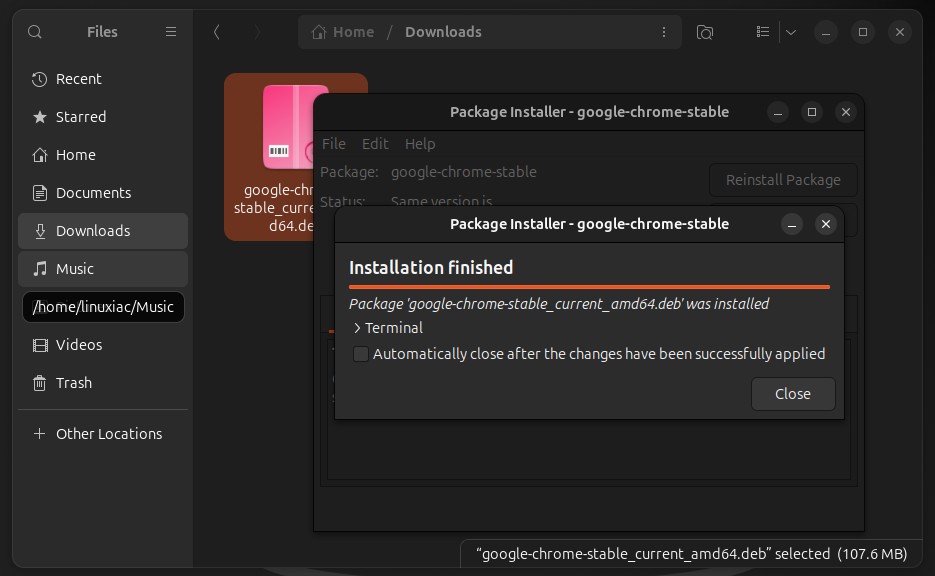Open Starred in the sidebar

[x=103, y=117]
